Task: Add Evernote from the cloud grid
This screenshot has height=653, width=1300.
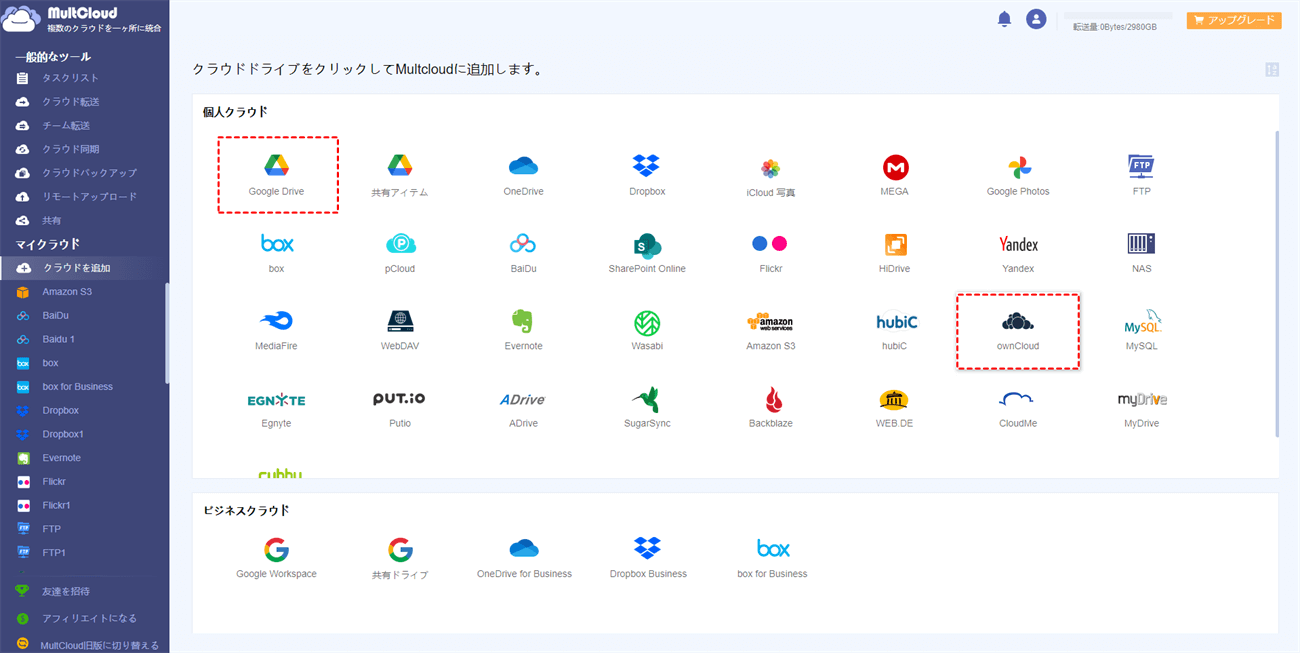Action: click(523, 330)
